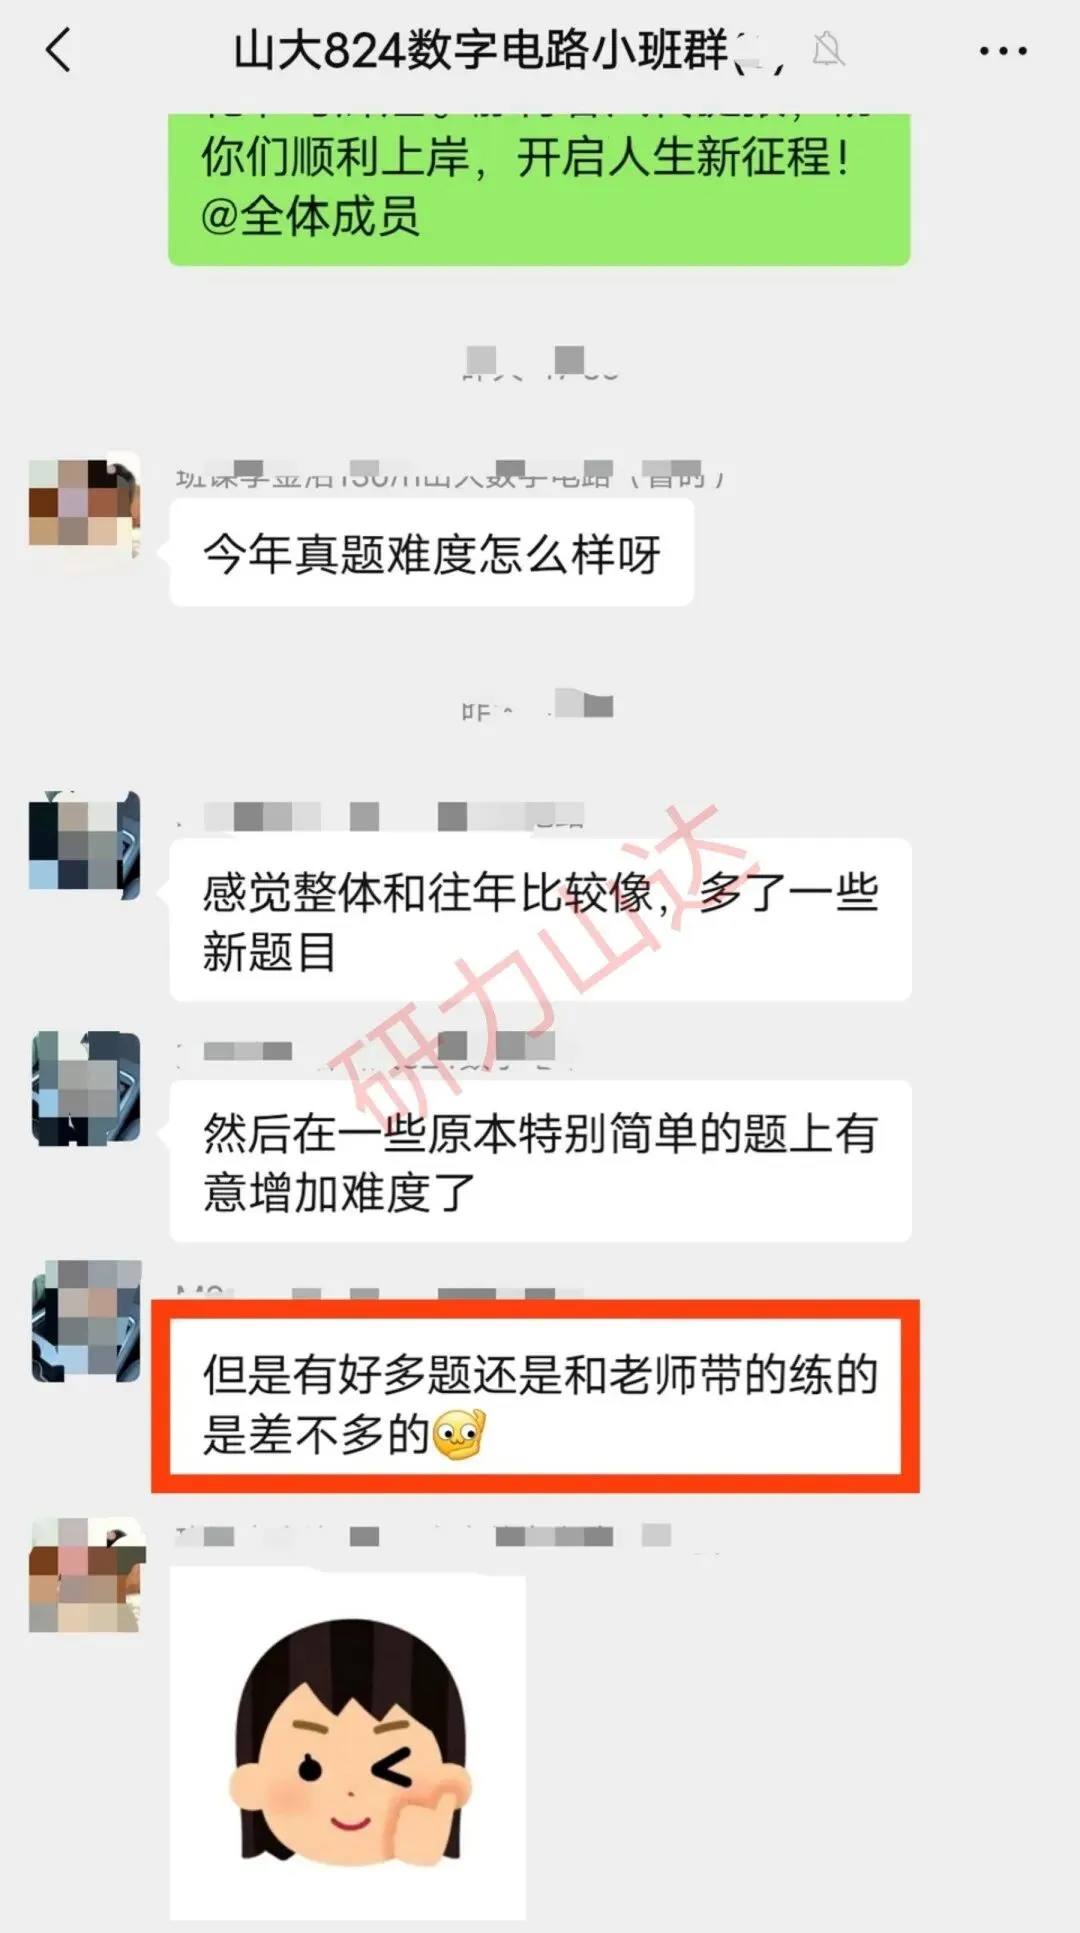The image size is (1080, 1933).
Task: Tap the blurred sender name above sticker
Action: click(x=423, y=1536)
